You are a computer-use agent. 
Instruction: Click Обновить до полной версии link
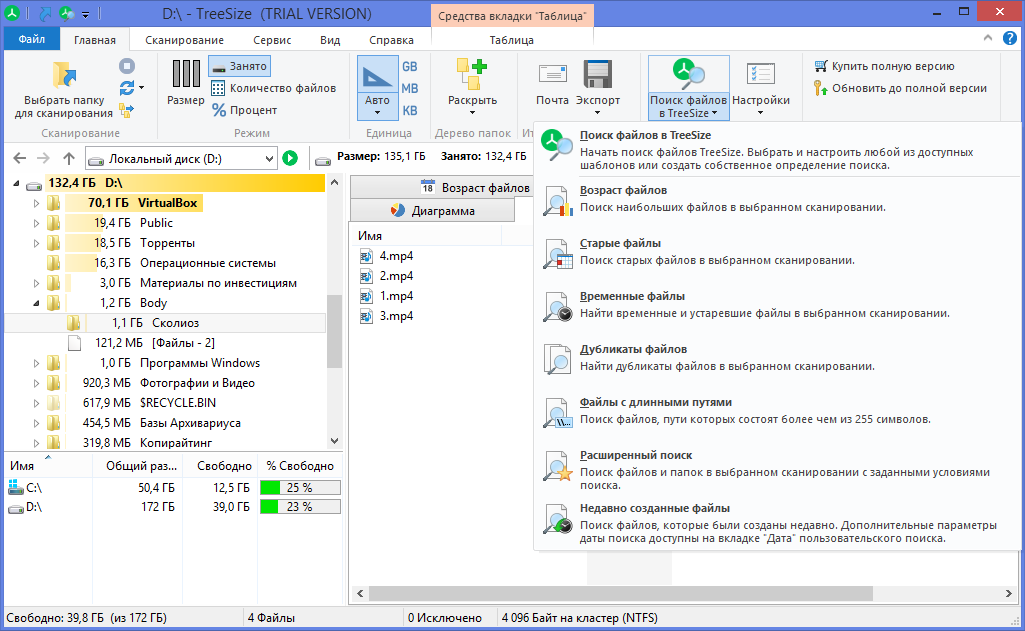(x=900, y=88)
